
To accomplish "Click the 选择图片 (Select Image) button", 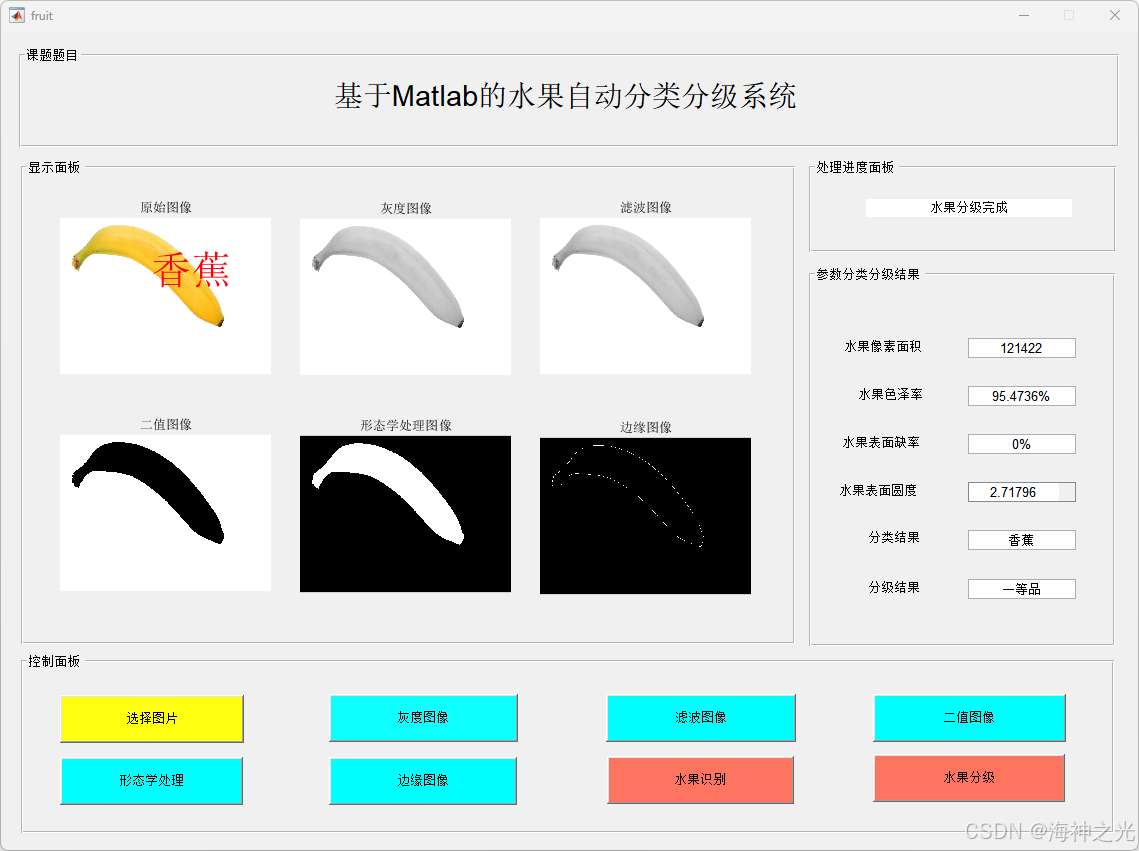I will (151, 718).
